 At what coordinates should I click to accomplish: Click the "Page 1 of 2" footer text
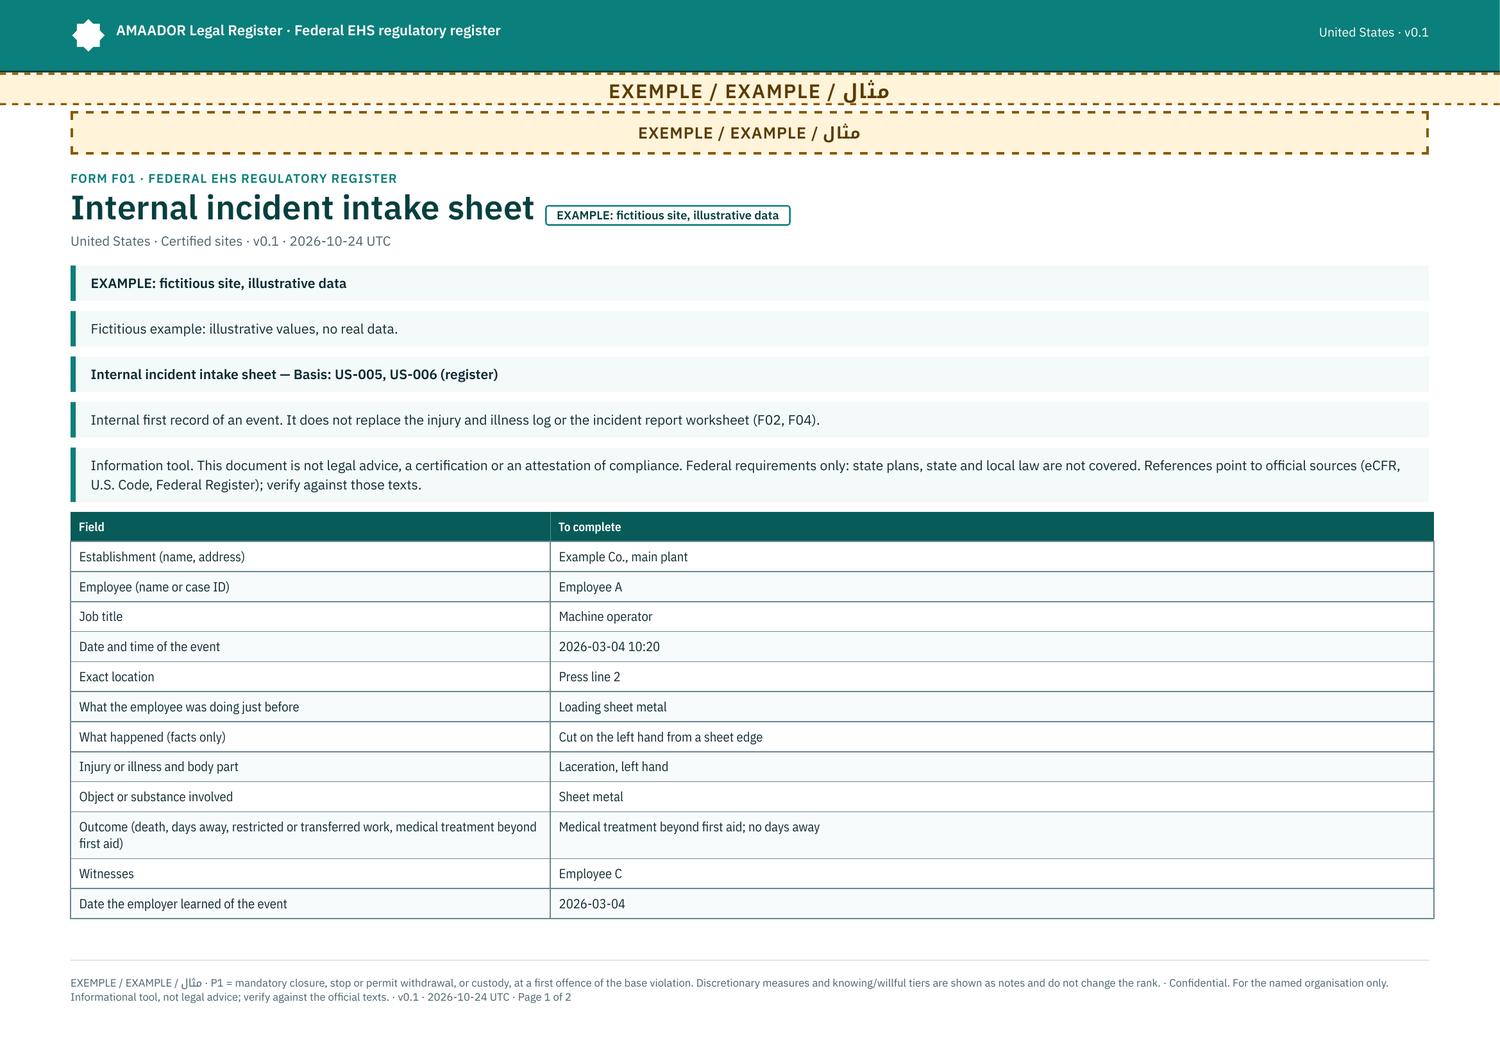544,997
